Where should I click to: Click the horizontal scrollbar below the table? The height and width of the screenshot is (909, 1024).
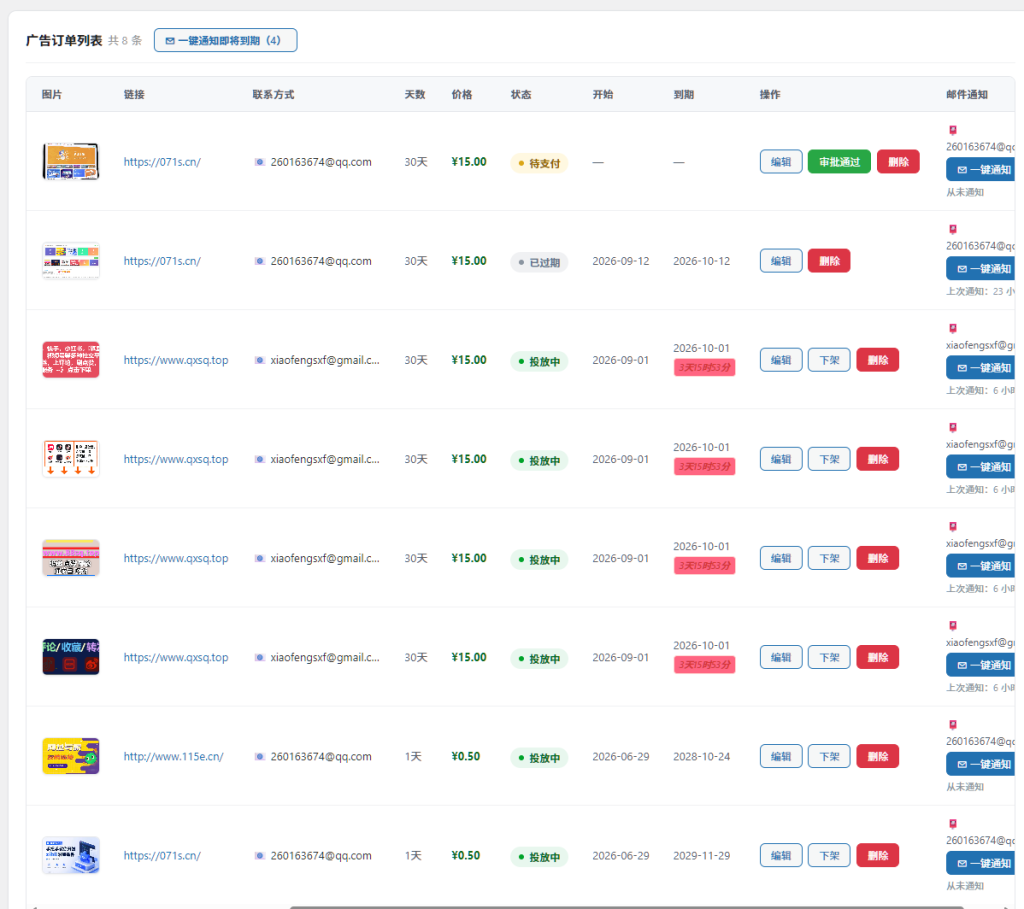coord(627,907)
